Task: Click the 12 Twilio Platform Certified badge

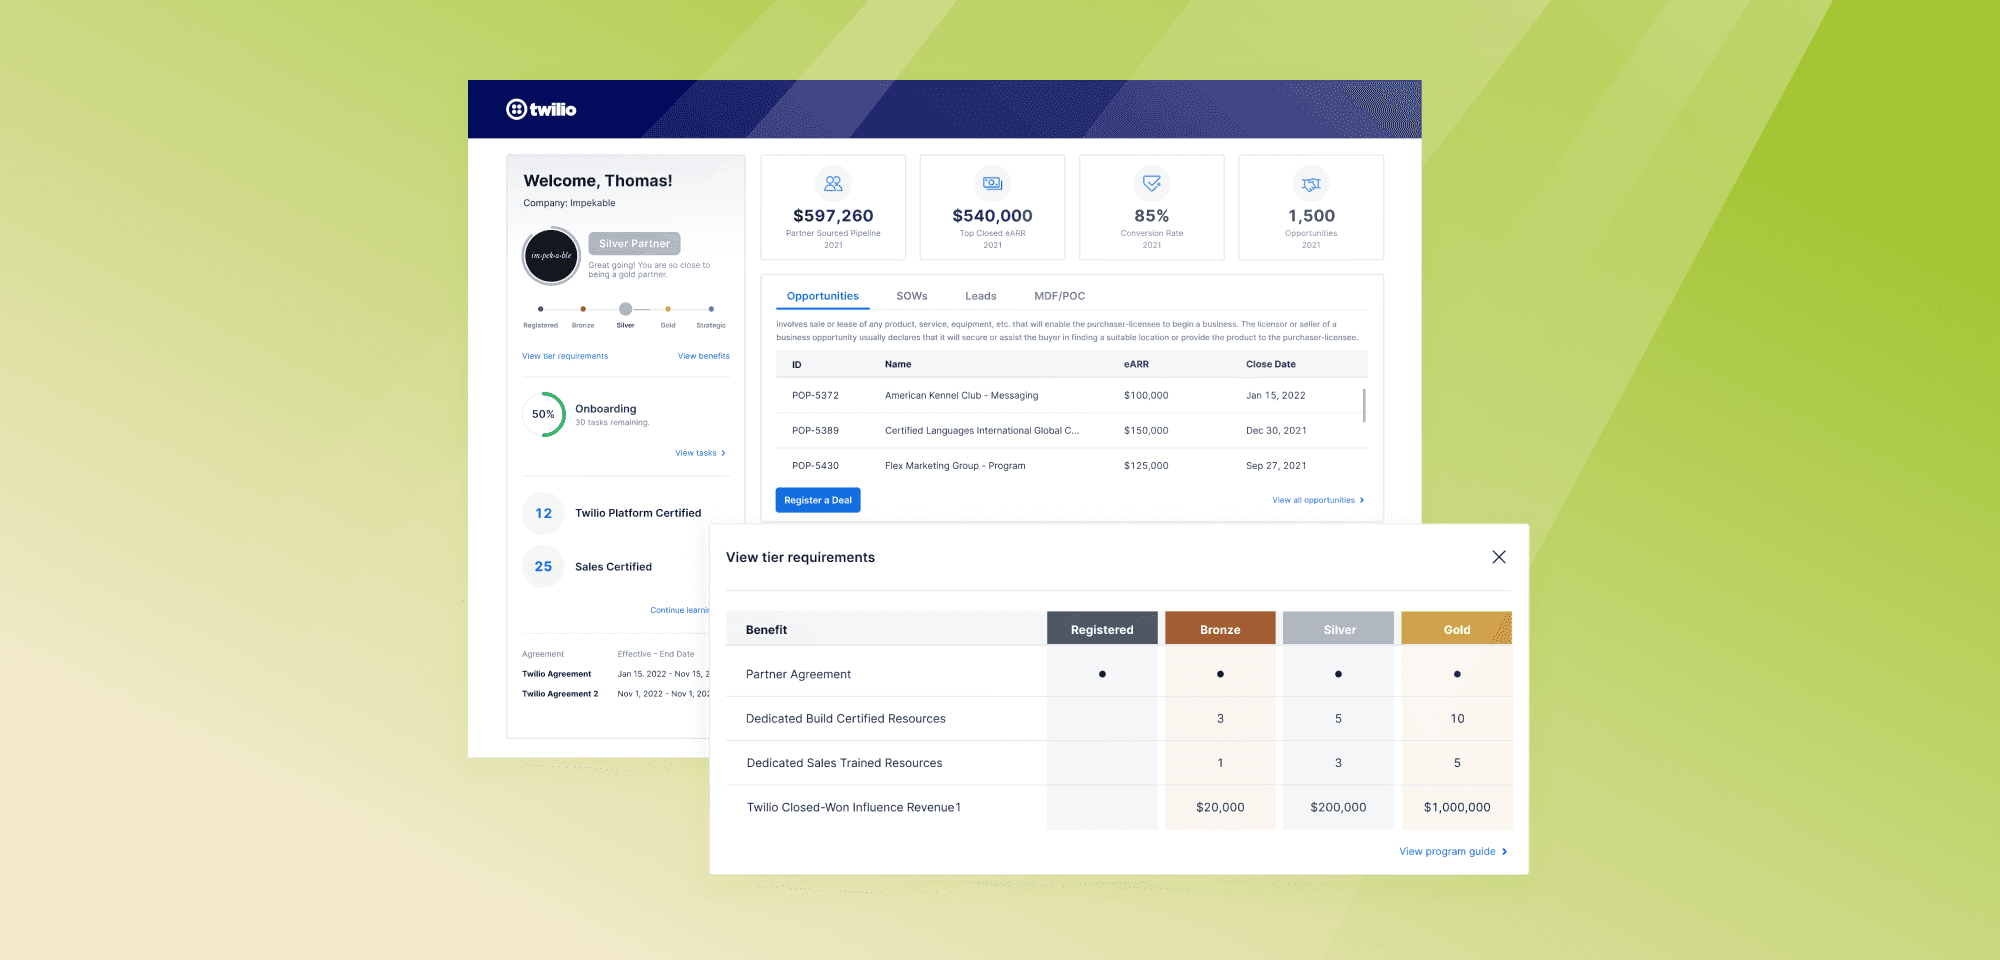Action: coord(543,513)
